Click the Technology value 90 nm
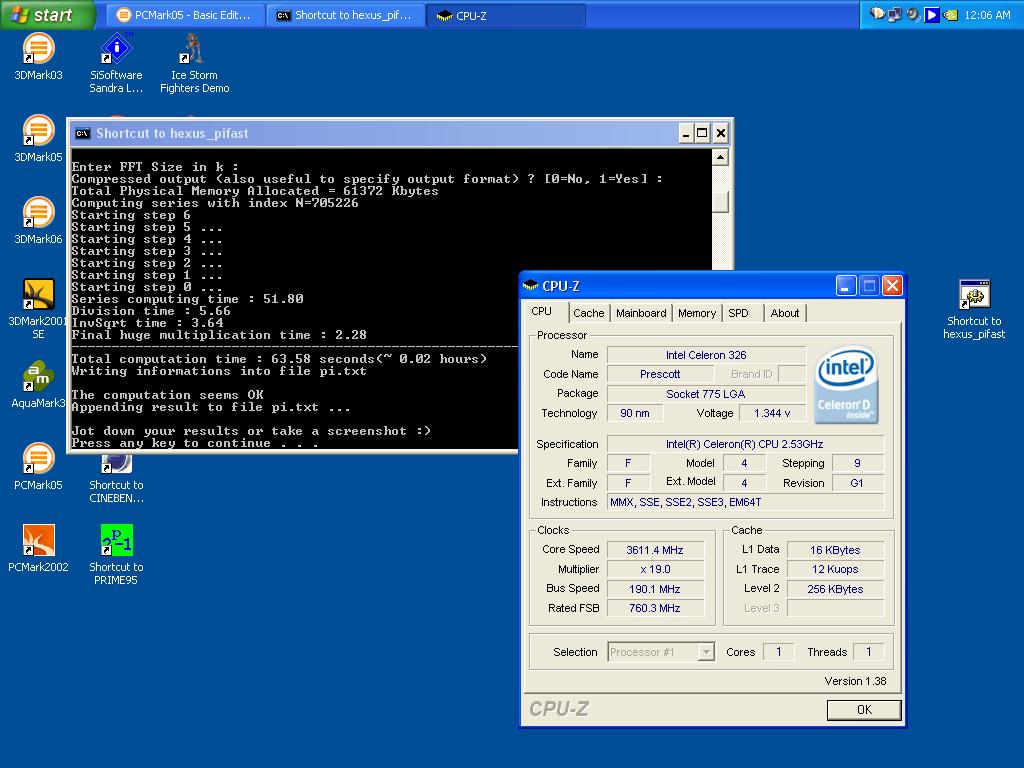Viewport: 1024px width, 768px height. (635, 413)
